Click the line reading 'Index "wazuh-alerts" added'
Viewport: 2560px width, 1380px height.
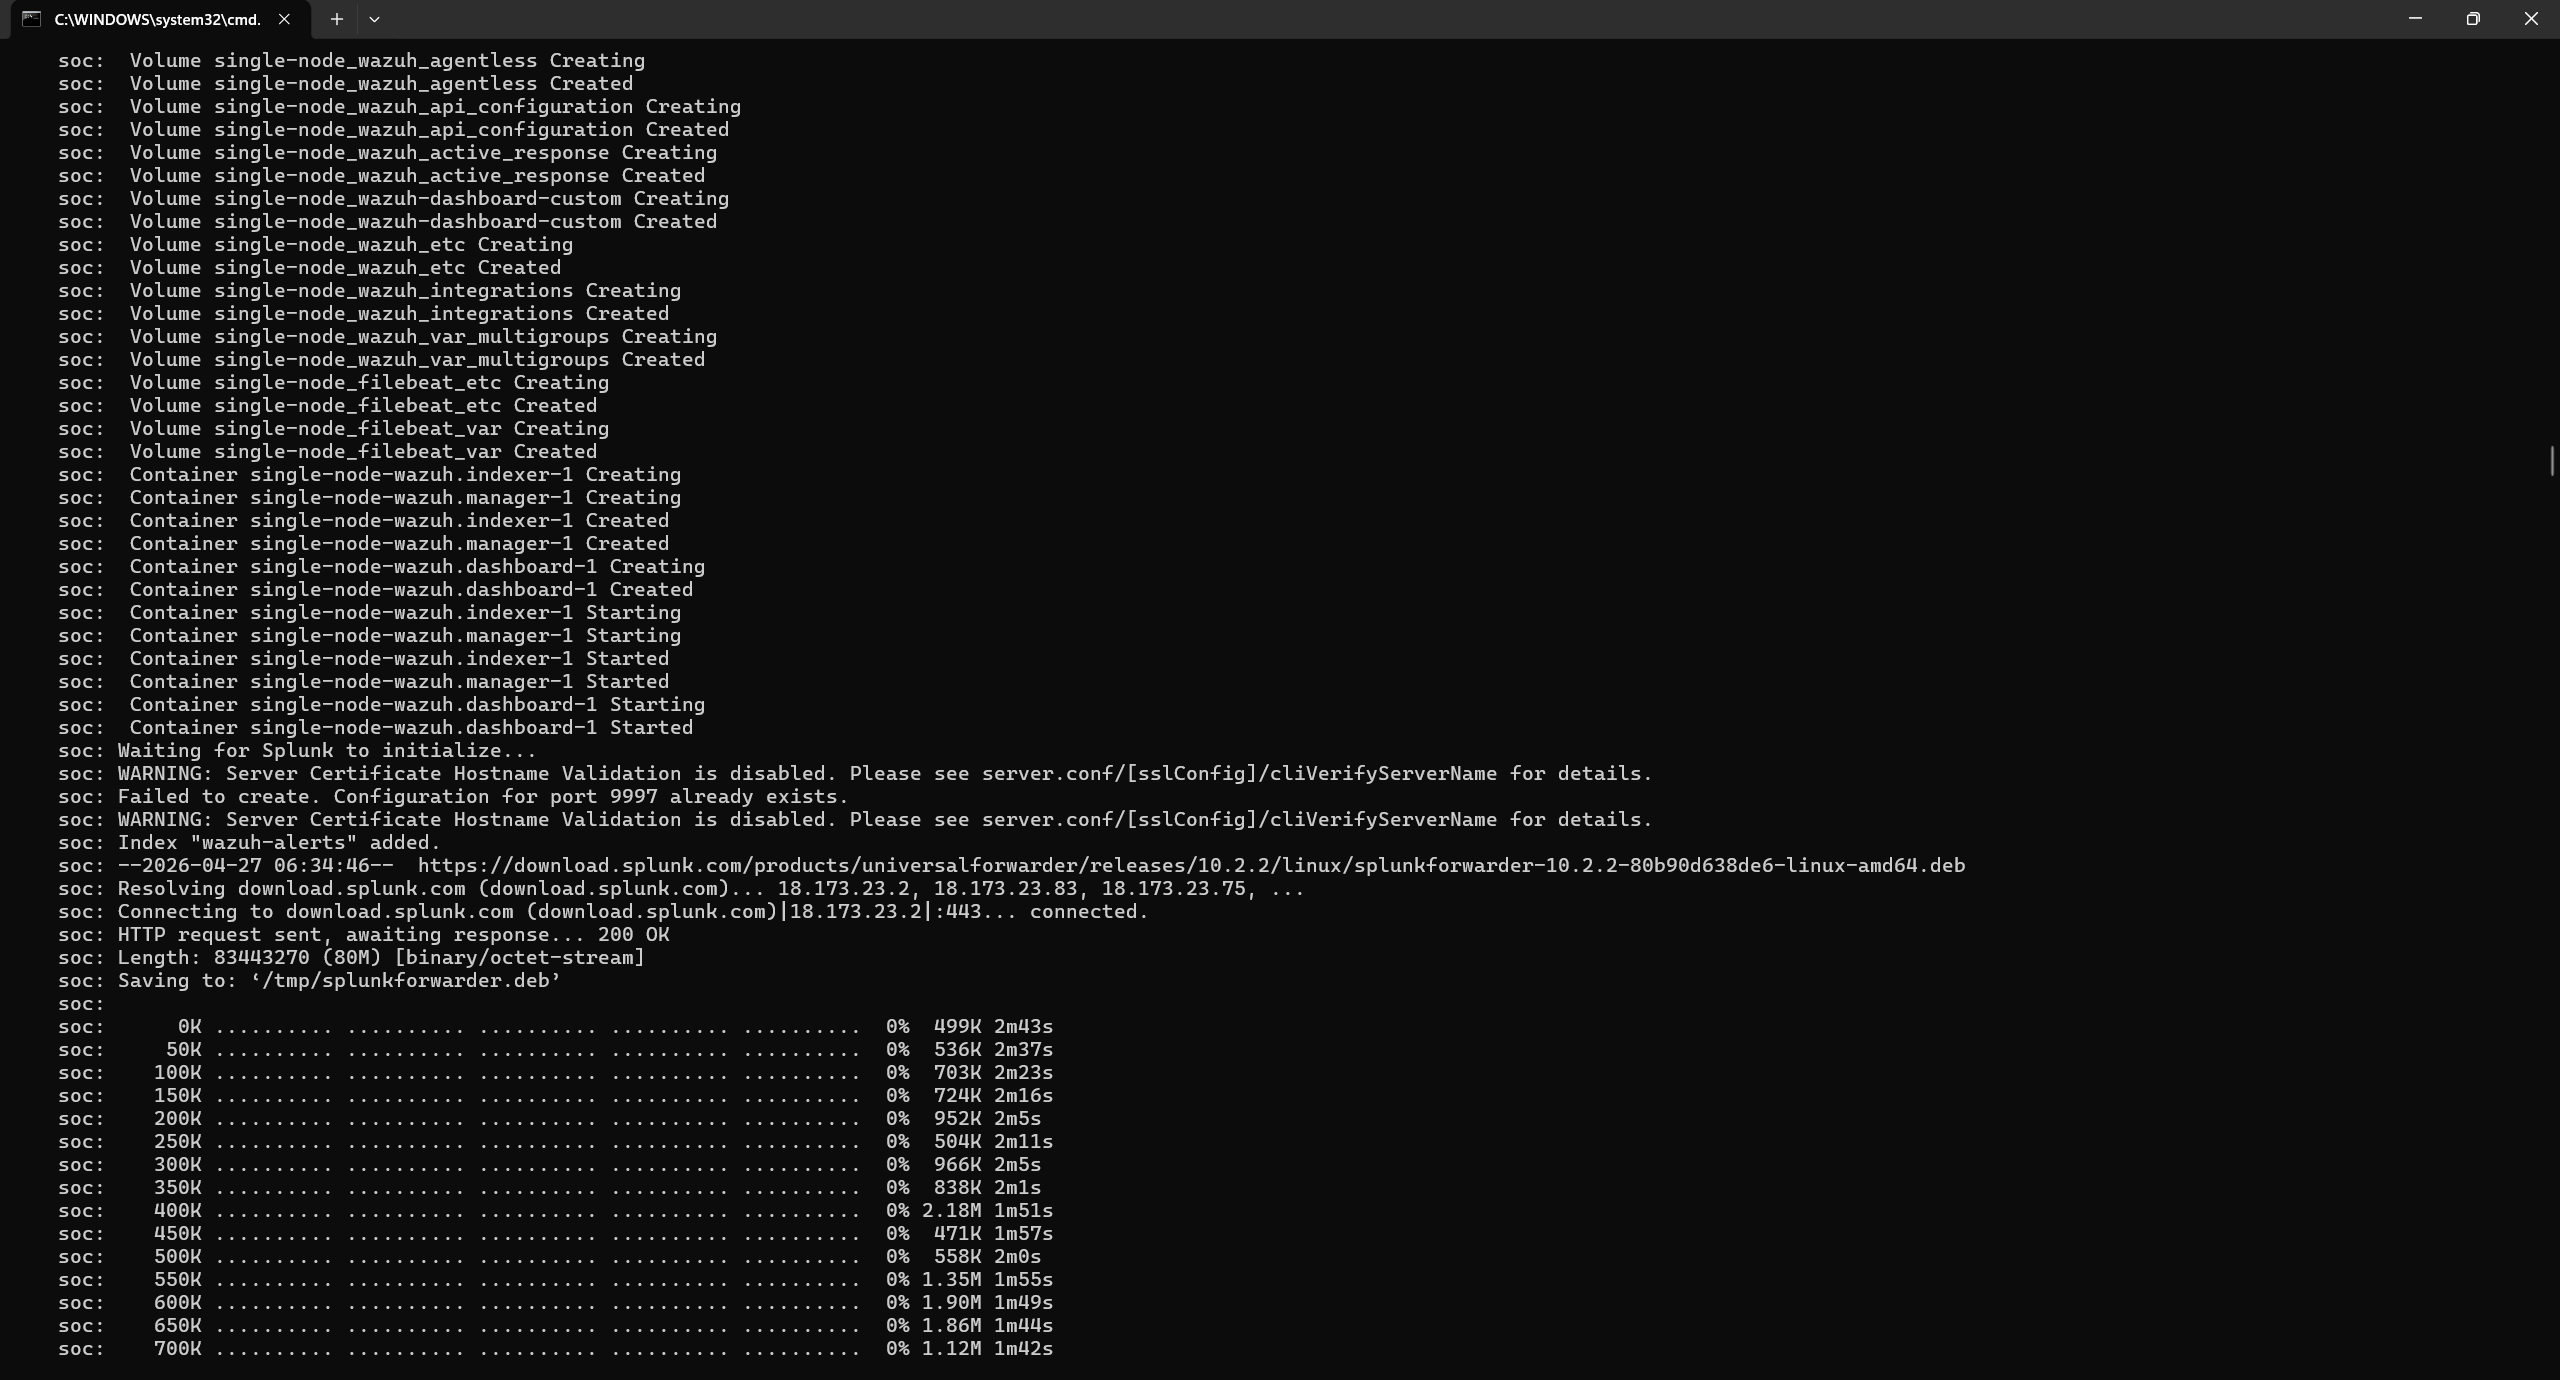click(248, 842)
